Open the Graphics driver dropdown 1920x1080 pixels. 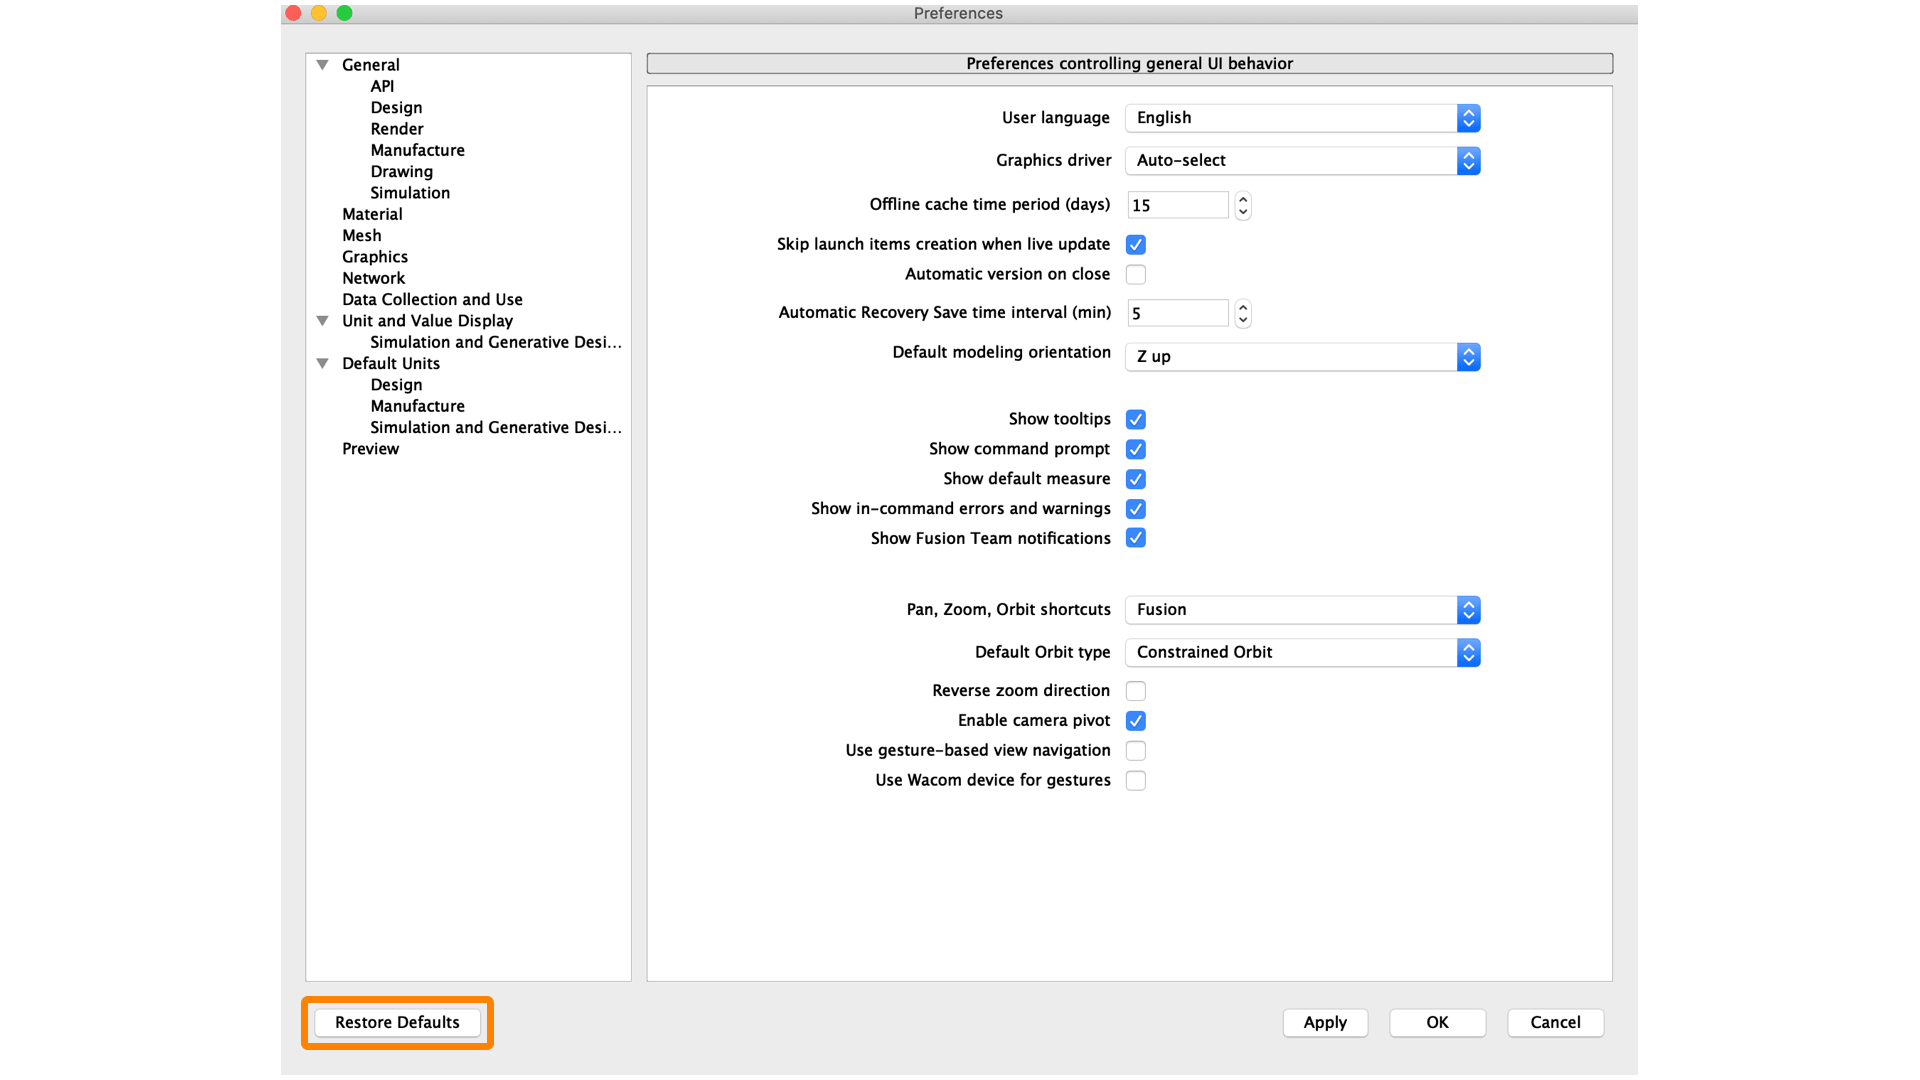[1302, 160]
